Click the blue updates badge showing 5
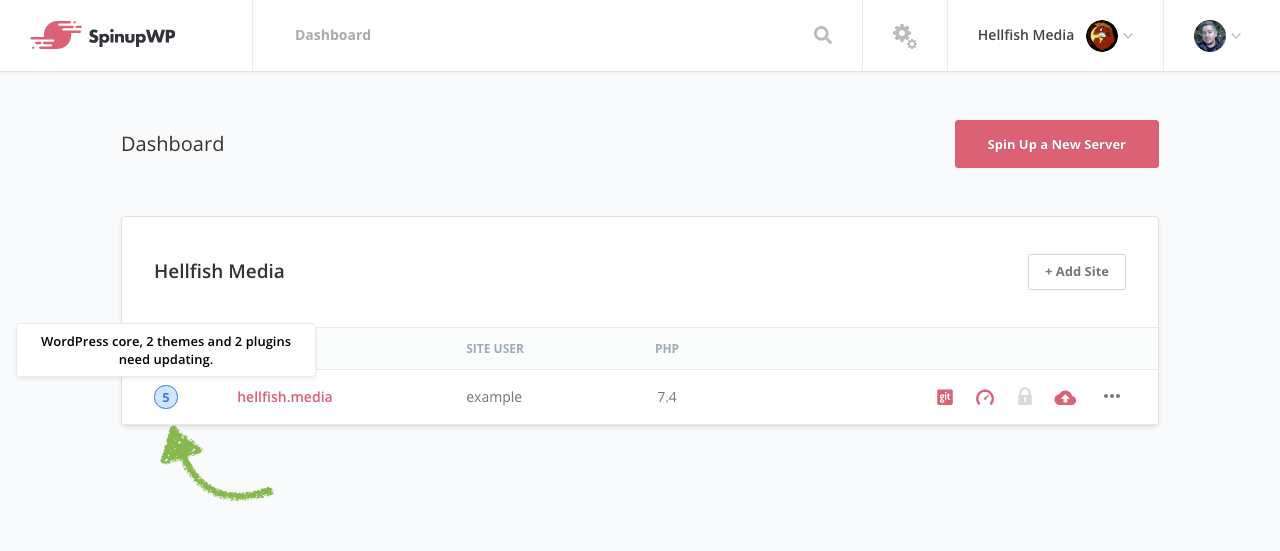 click(166, 397)
